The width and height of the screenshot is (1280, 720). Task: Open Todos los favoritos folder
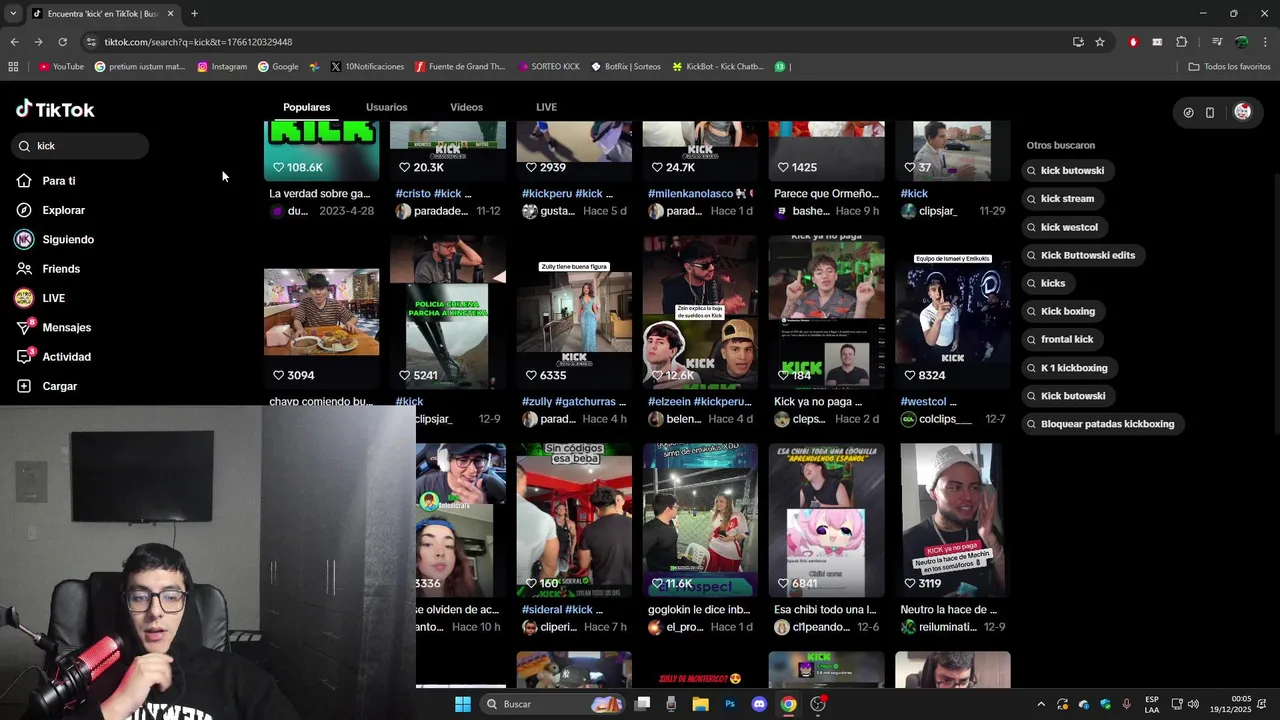pos(1230,67)
